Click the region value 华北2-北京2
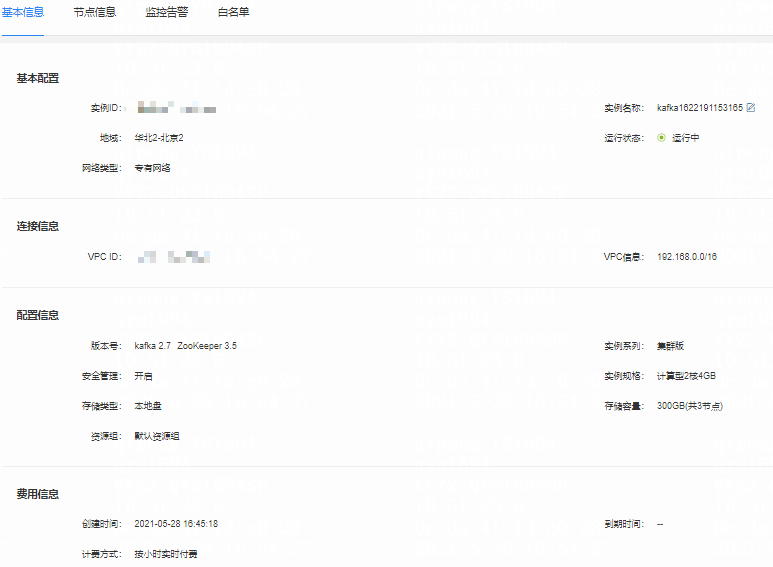The width and height of the screenshot is (773, 567). (159, 138)
